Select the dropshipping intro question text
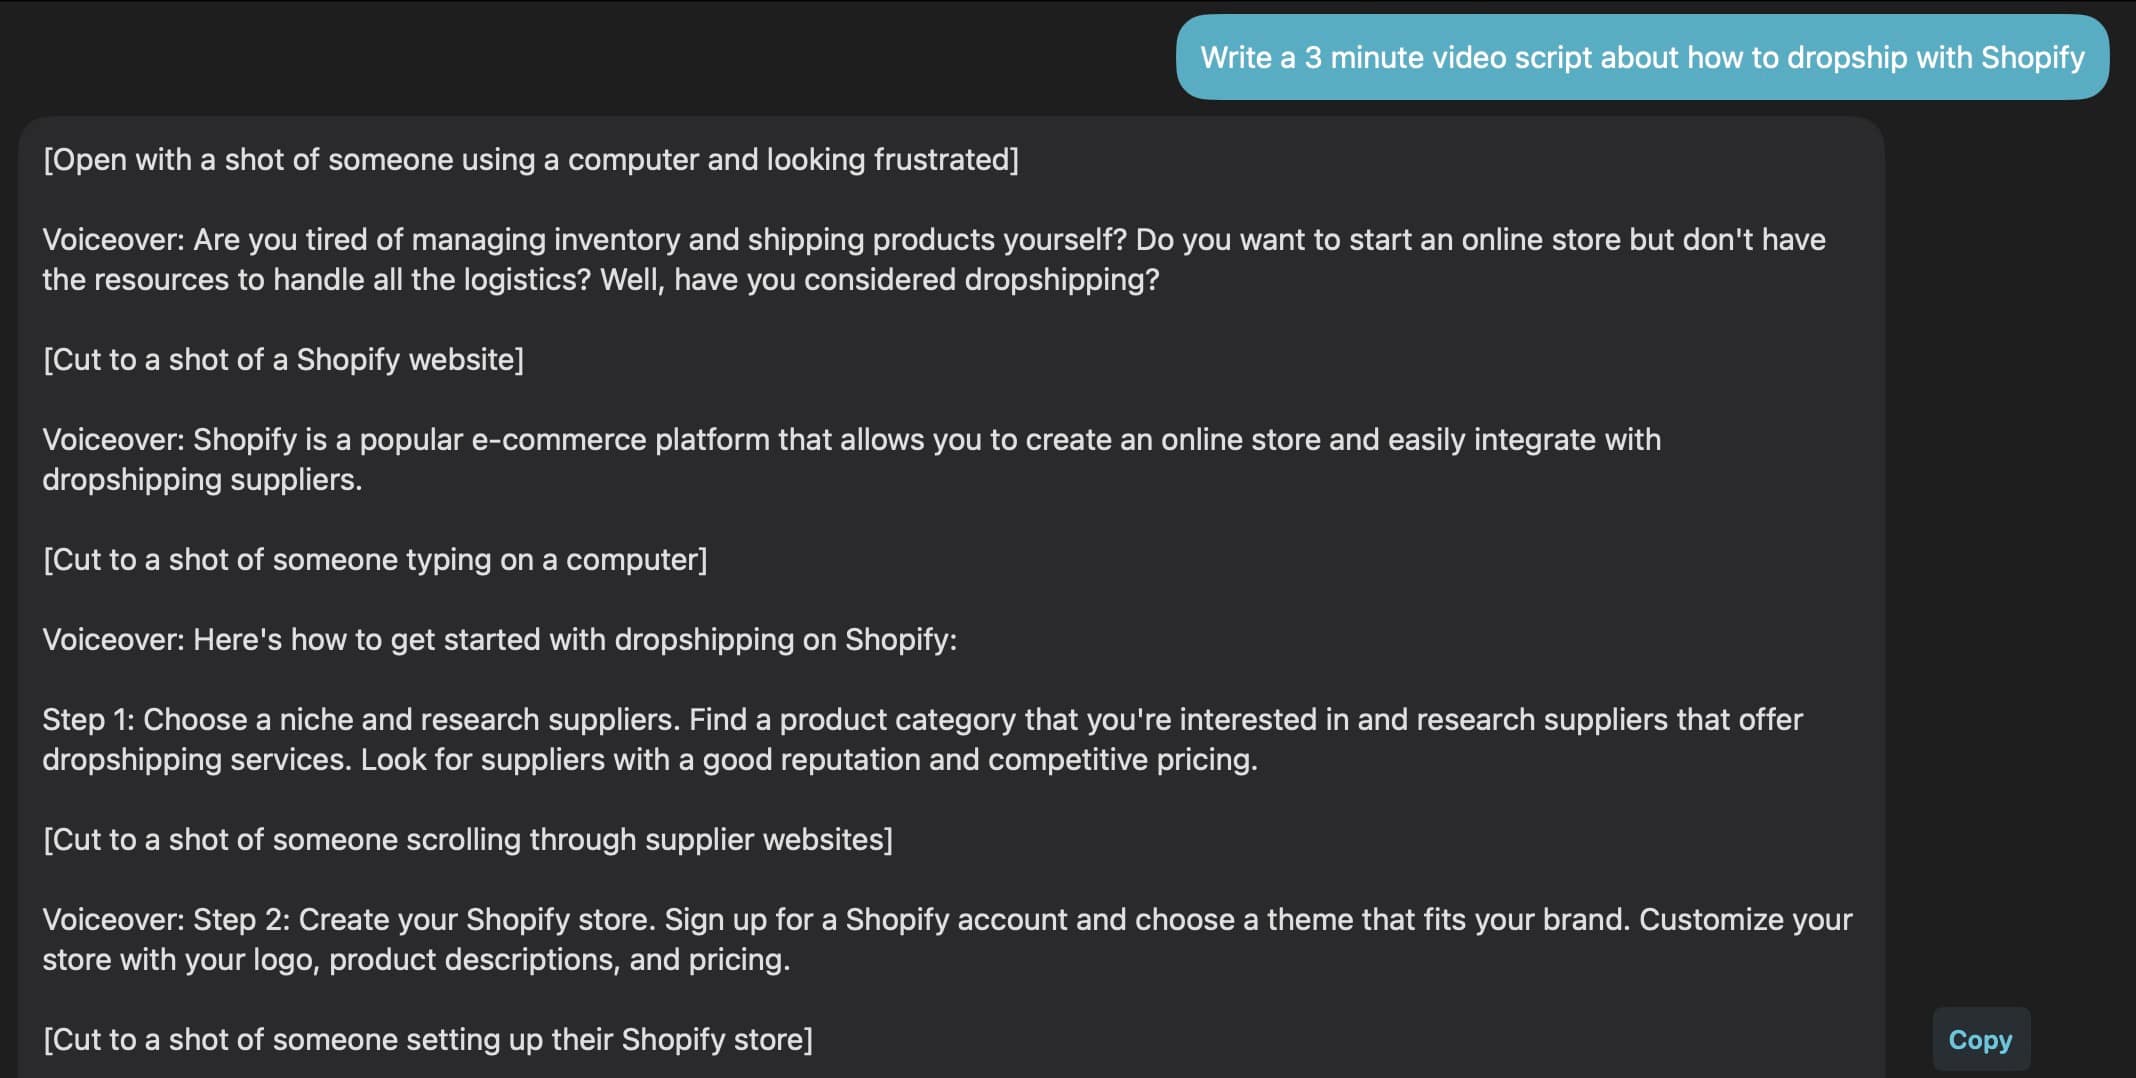This screenshot has width=2136, height=1078. pos(880,279)
